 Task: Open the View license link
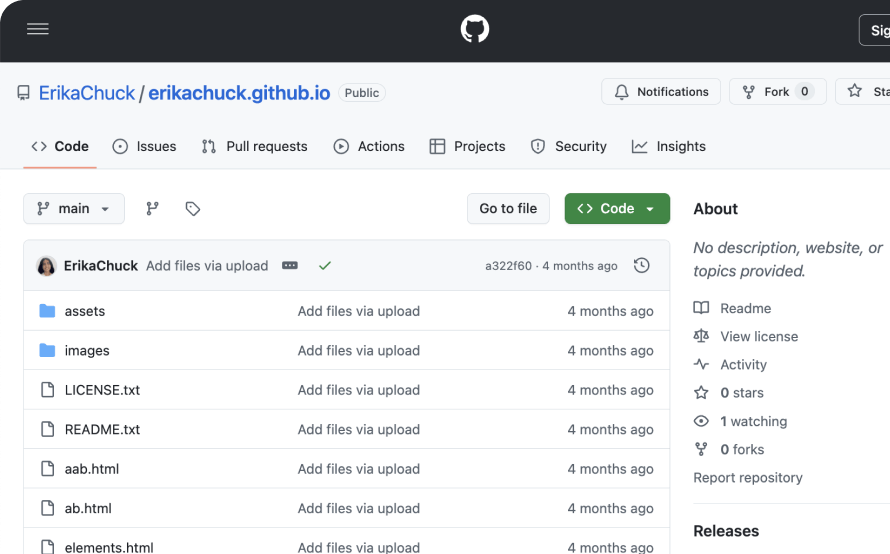click(759, 337)
